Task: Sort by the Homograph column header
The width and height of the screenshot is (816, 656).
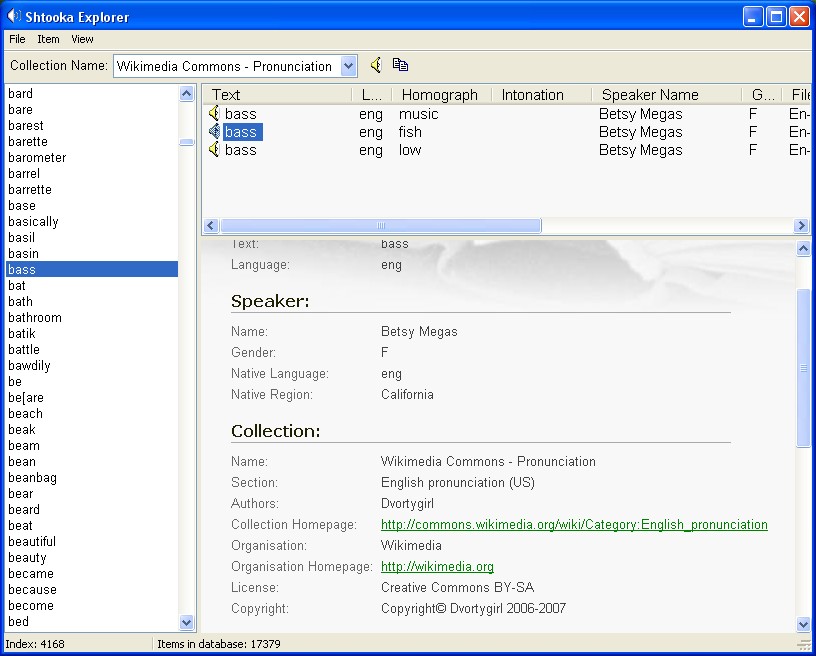Action: coord(441,95)
